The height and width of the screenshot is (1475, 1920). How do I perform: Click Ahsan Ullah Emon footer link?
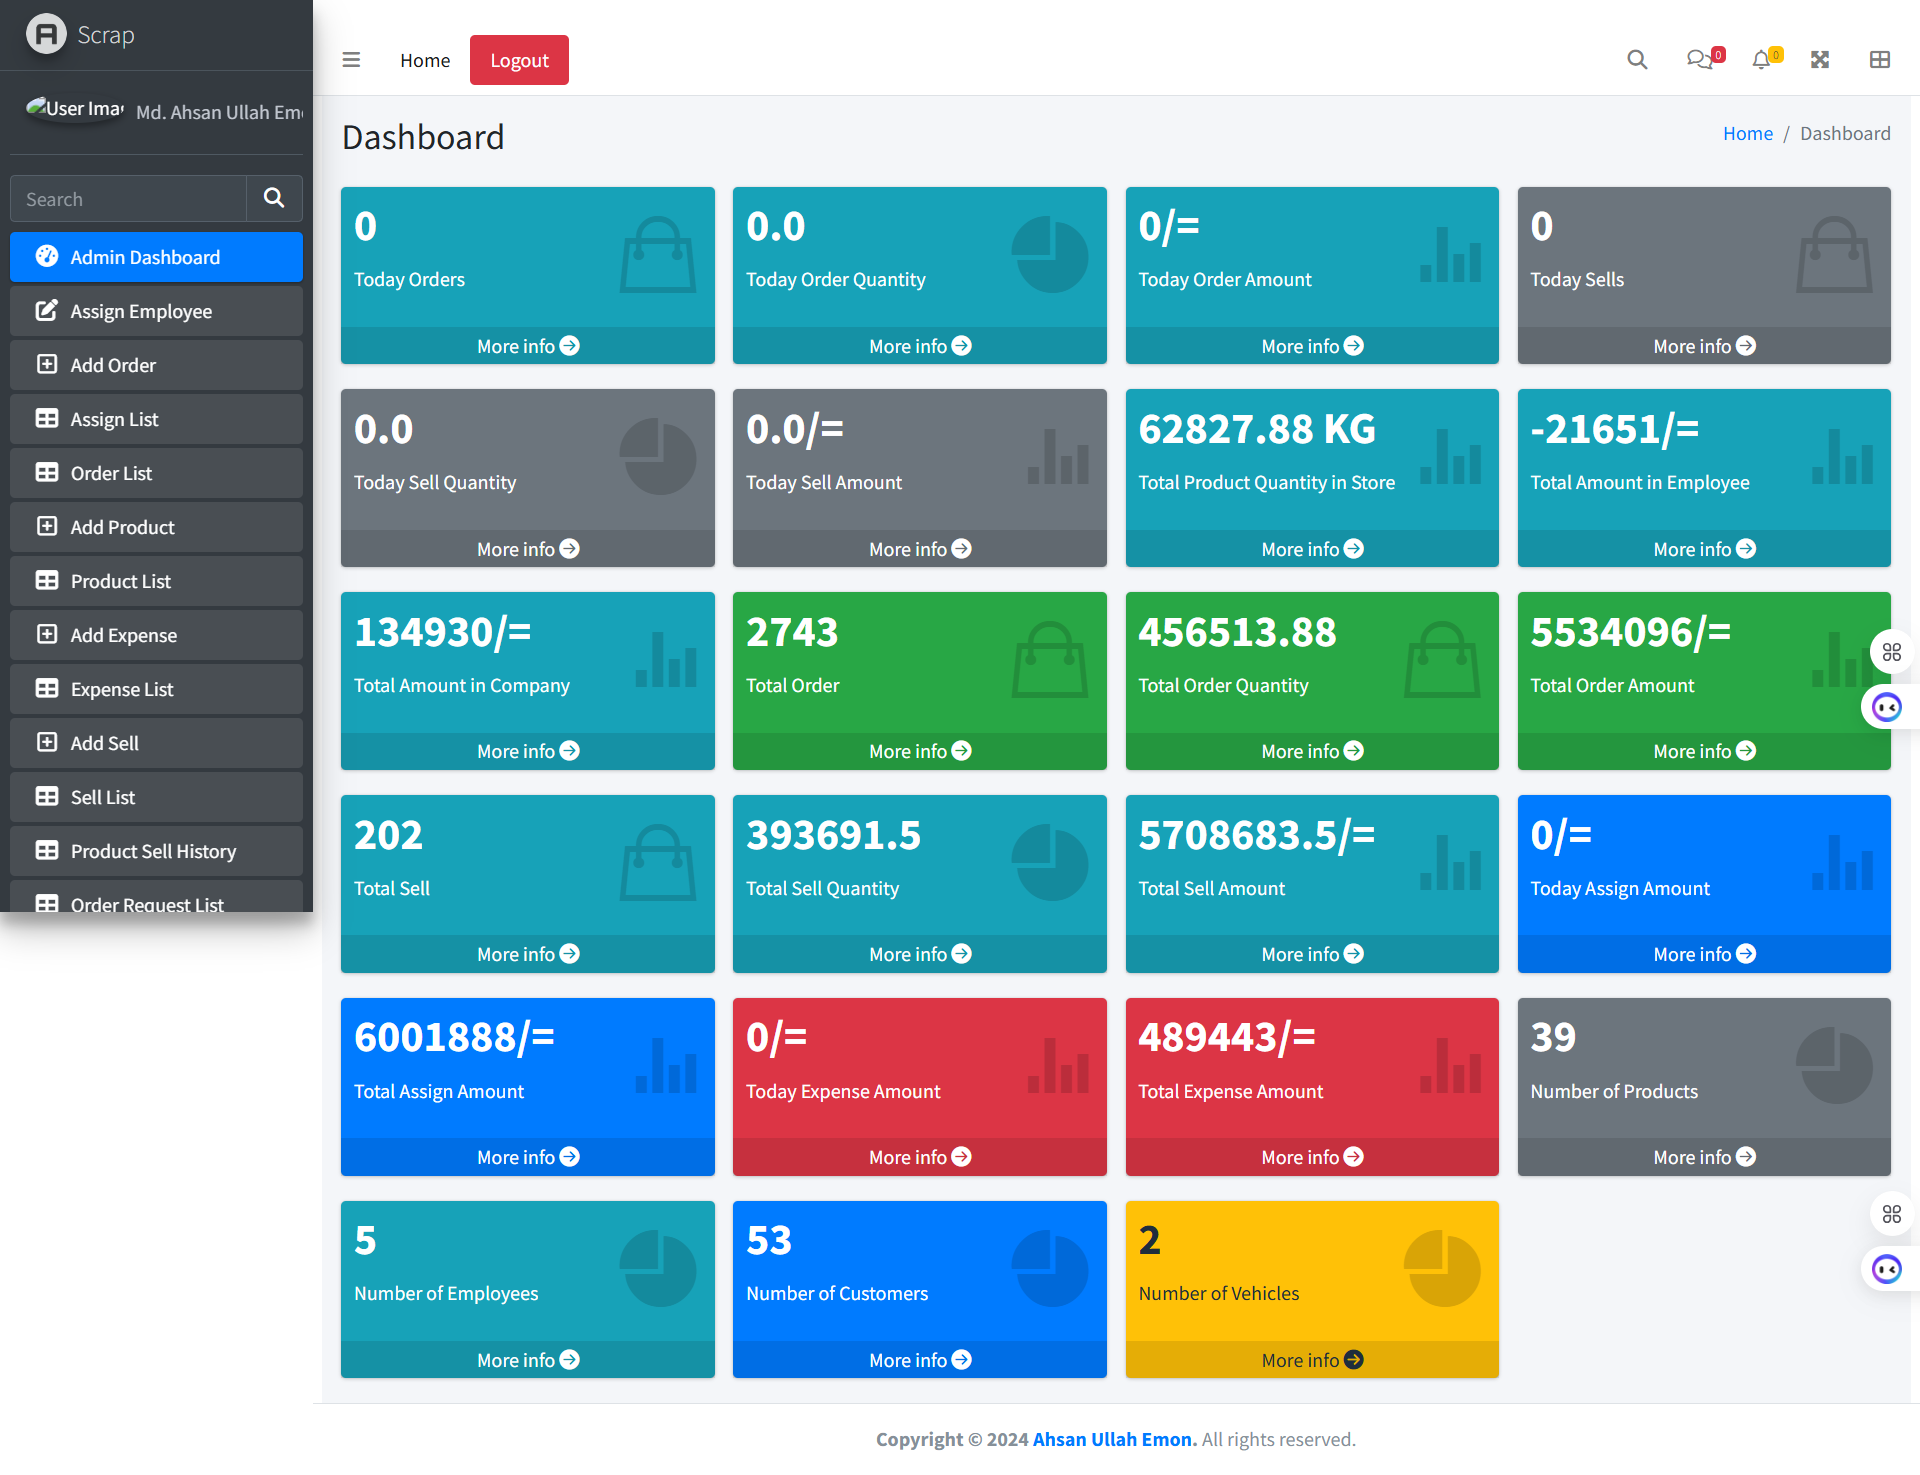point(1114,1439)
